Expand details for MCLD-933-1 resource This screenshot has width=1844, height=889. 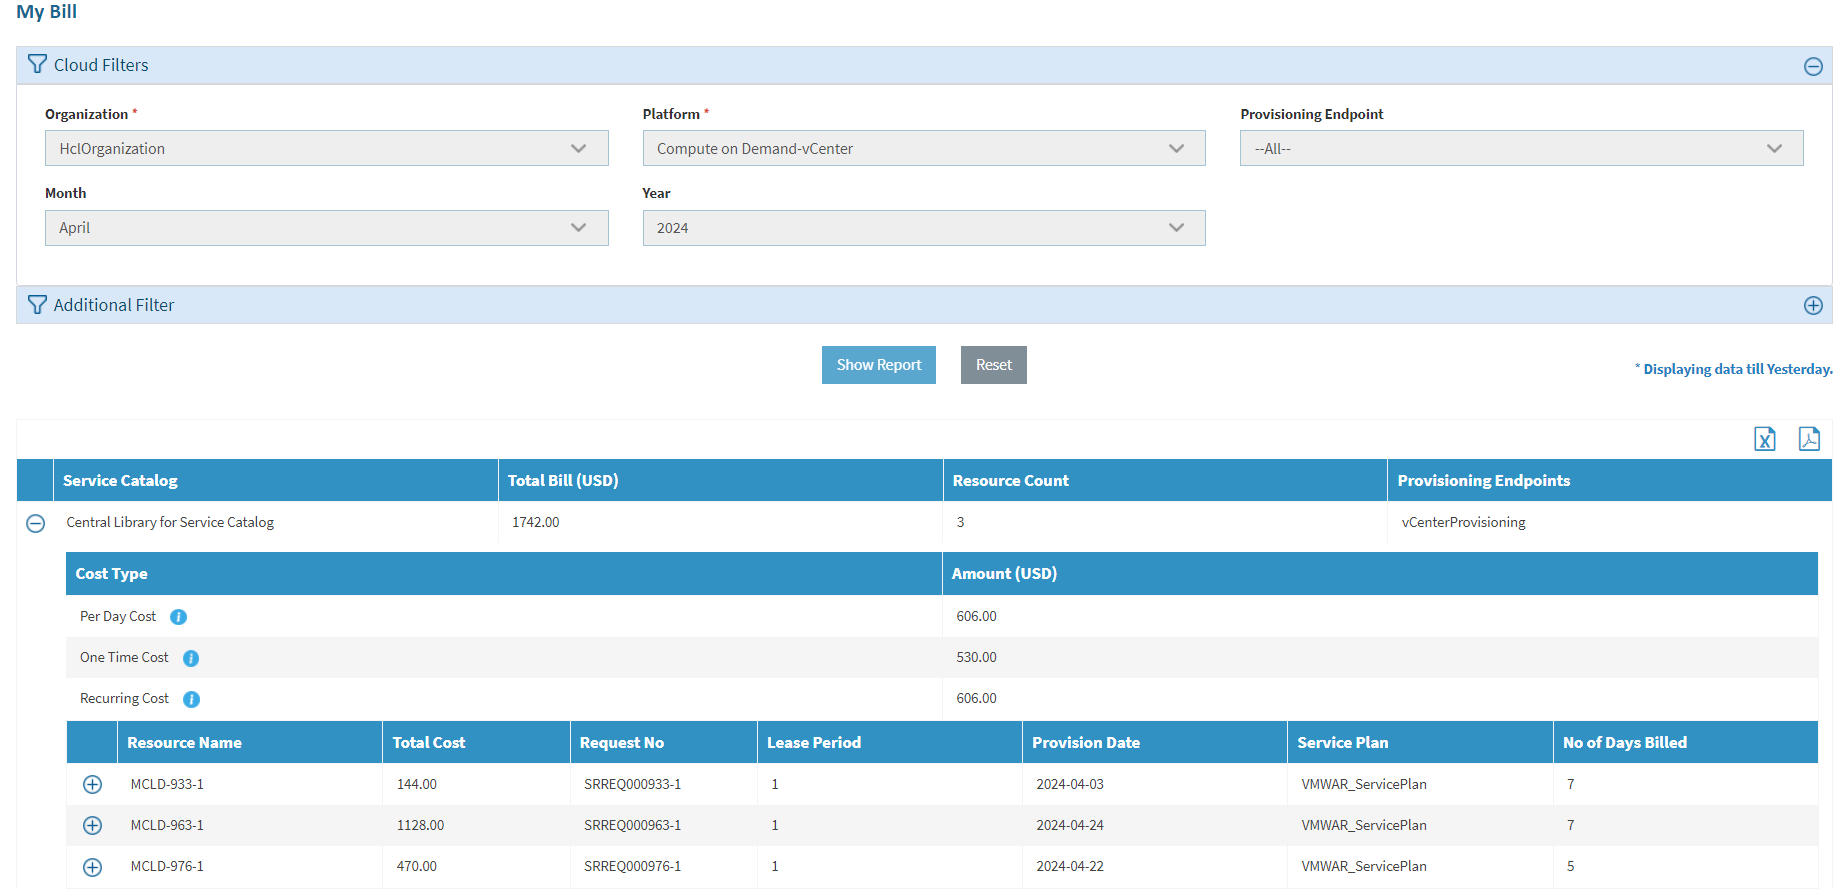pos(92,785)
